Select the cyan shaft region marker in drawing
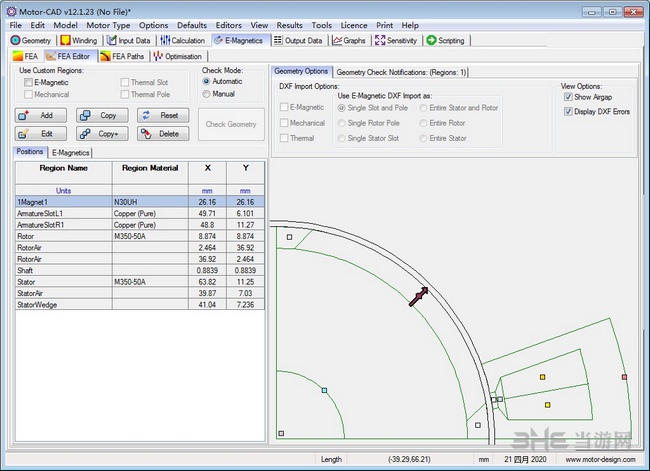 click(325, 391)
